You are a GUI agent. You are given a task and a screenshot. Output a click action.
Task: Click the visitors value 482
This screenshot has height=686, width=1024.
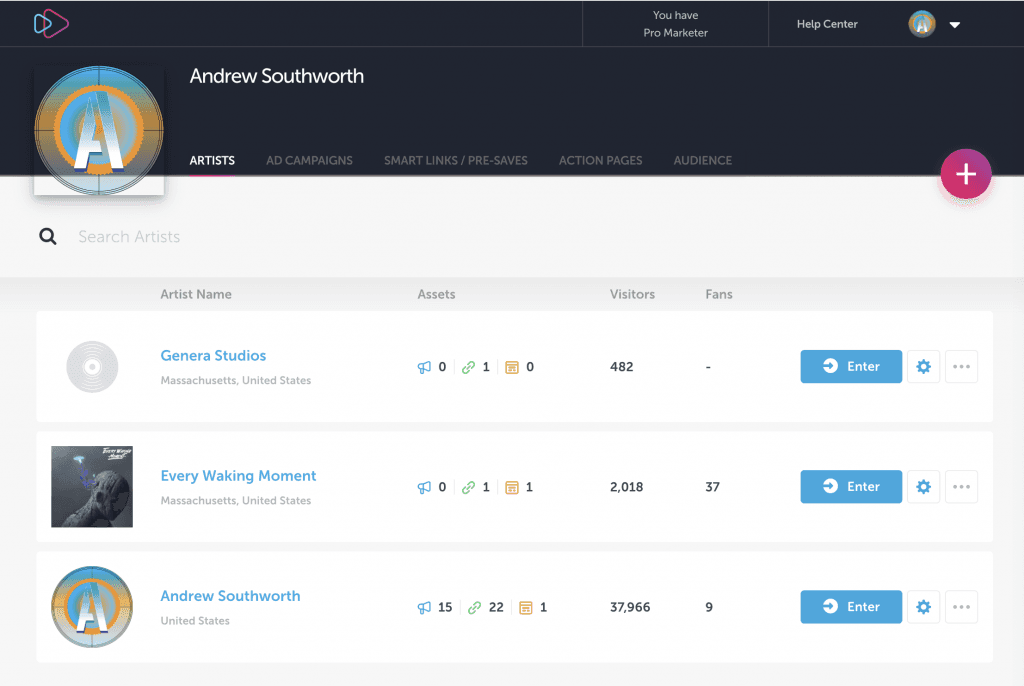click(x=622, y=367)
